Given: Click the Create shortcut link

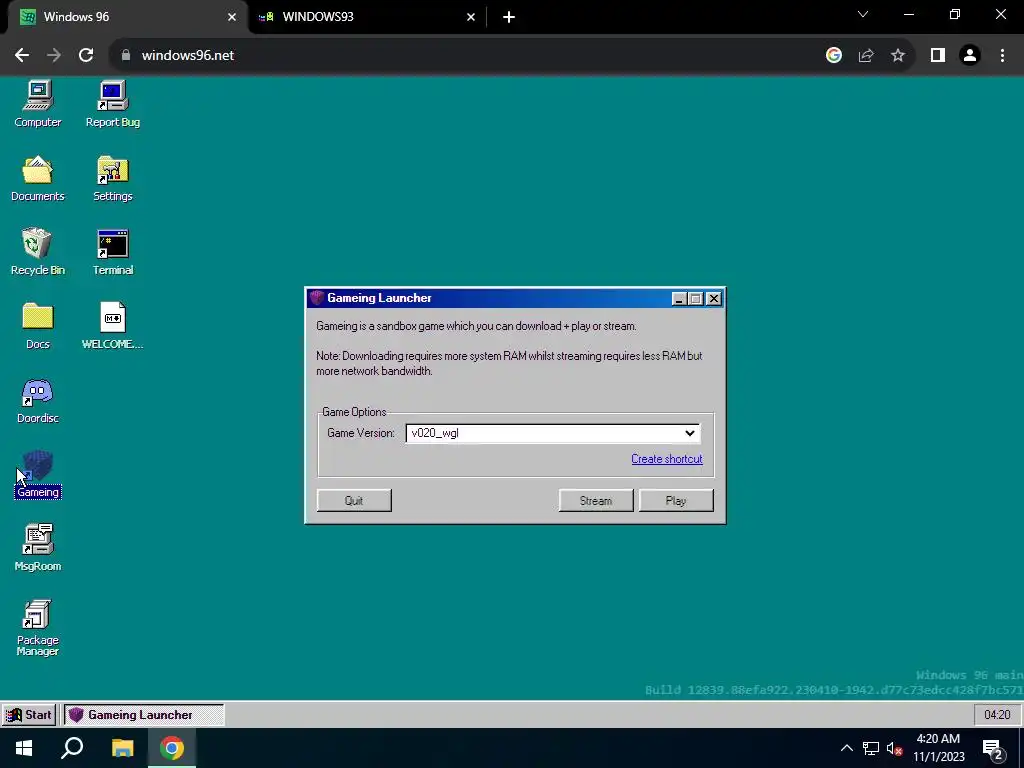Looking at the screenshot, I should pyautogui.click(x=667, y=459).
